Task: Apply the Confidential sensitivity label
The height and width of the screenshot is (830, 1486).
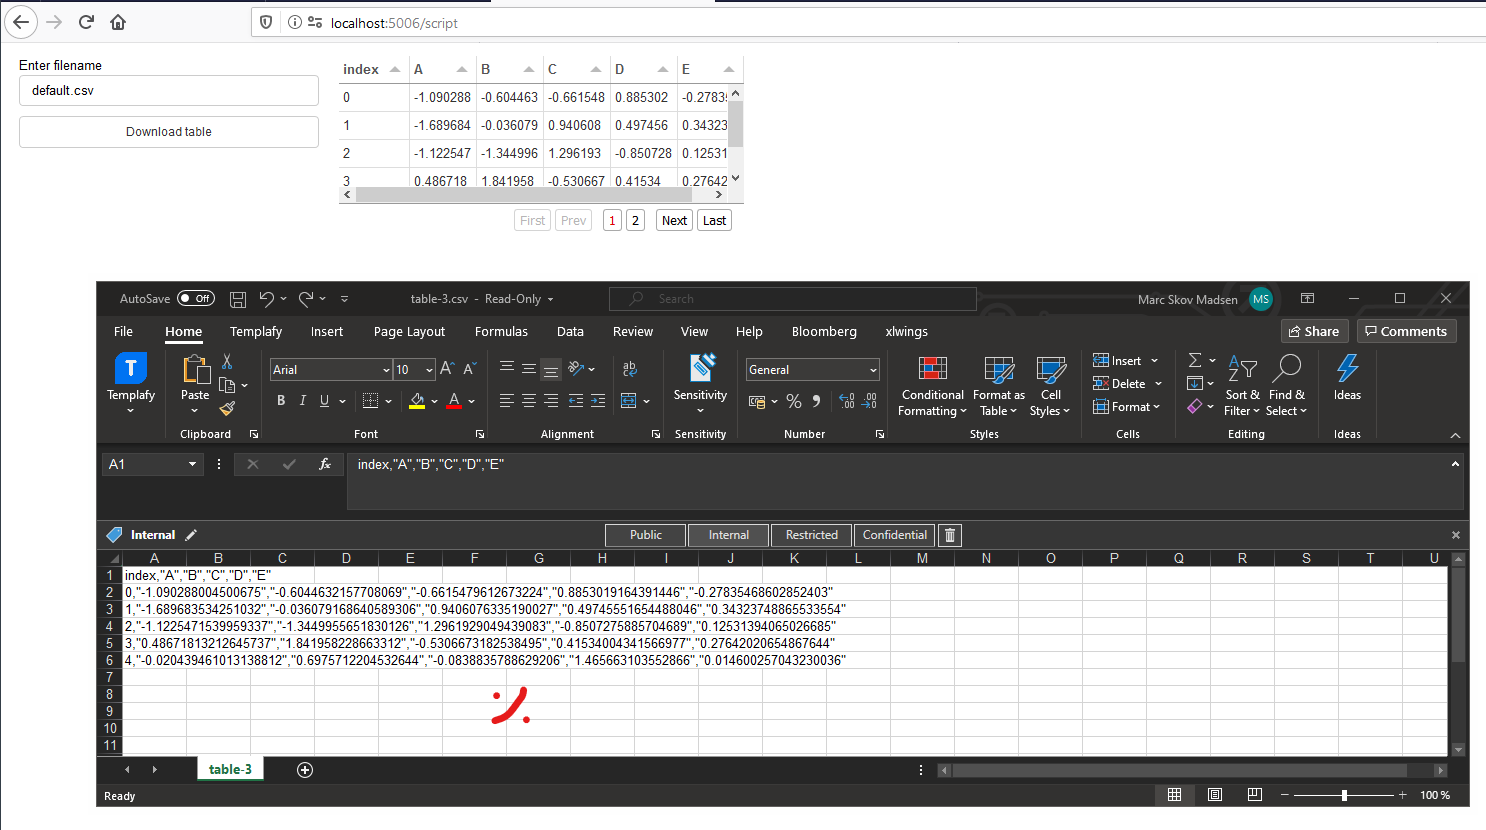Action: tap(893, 535)
